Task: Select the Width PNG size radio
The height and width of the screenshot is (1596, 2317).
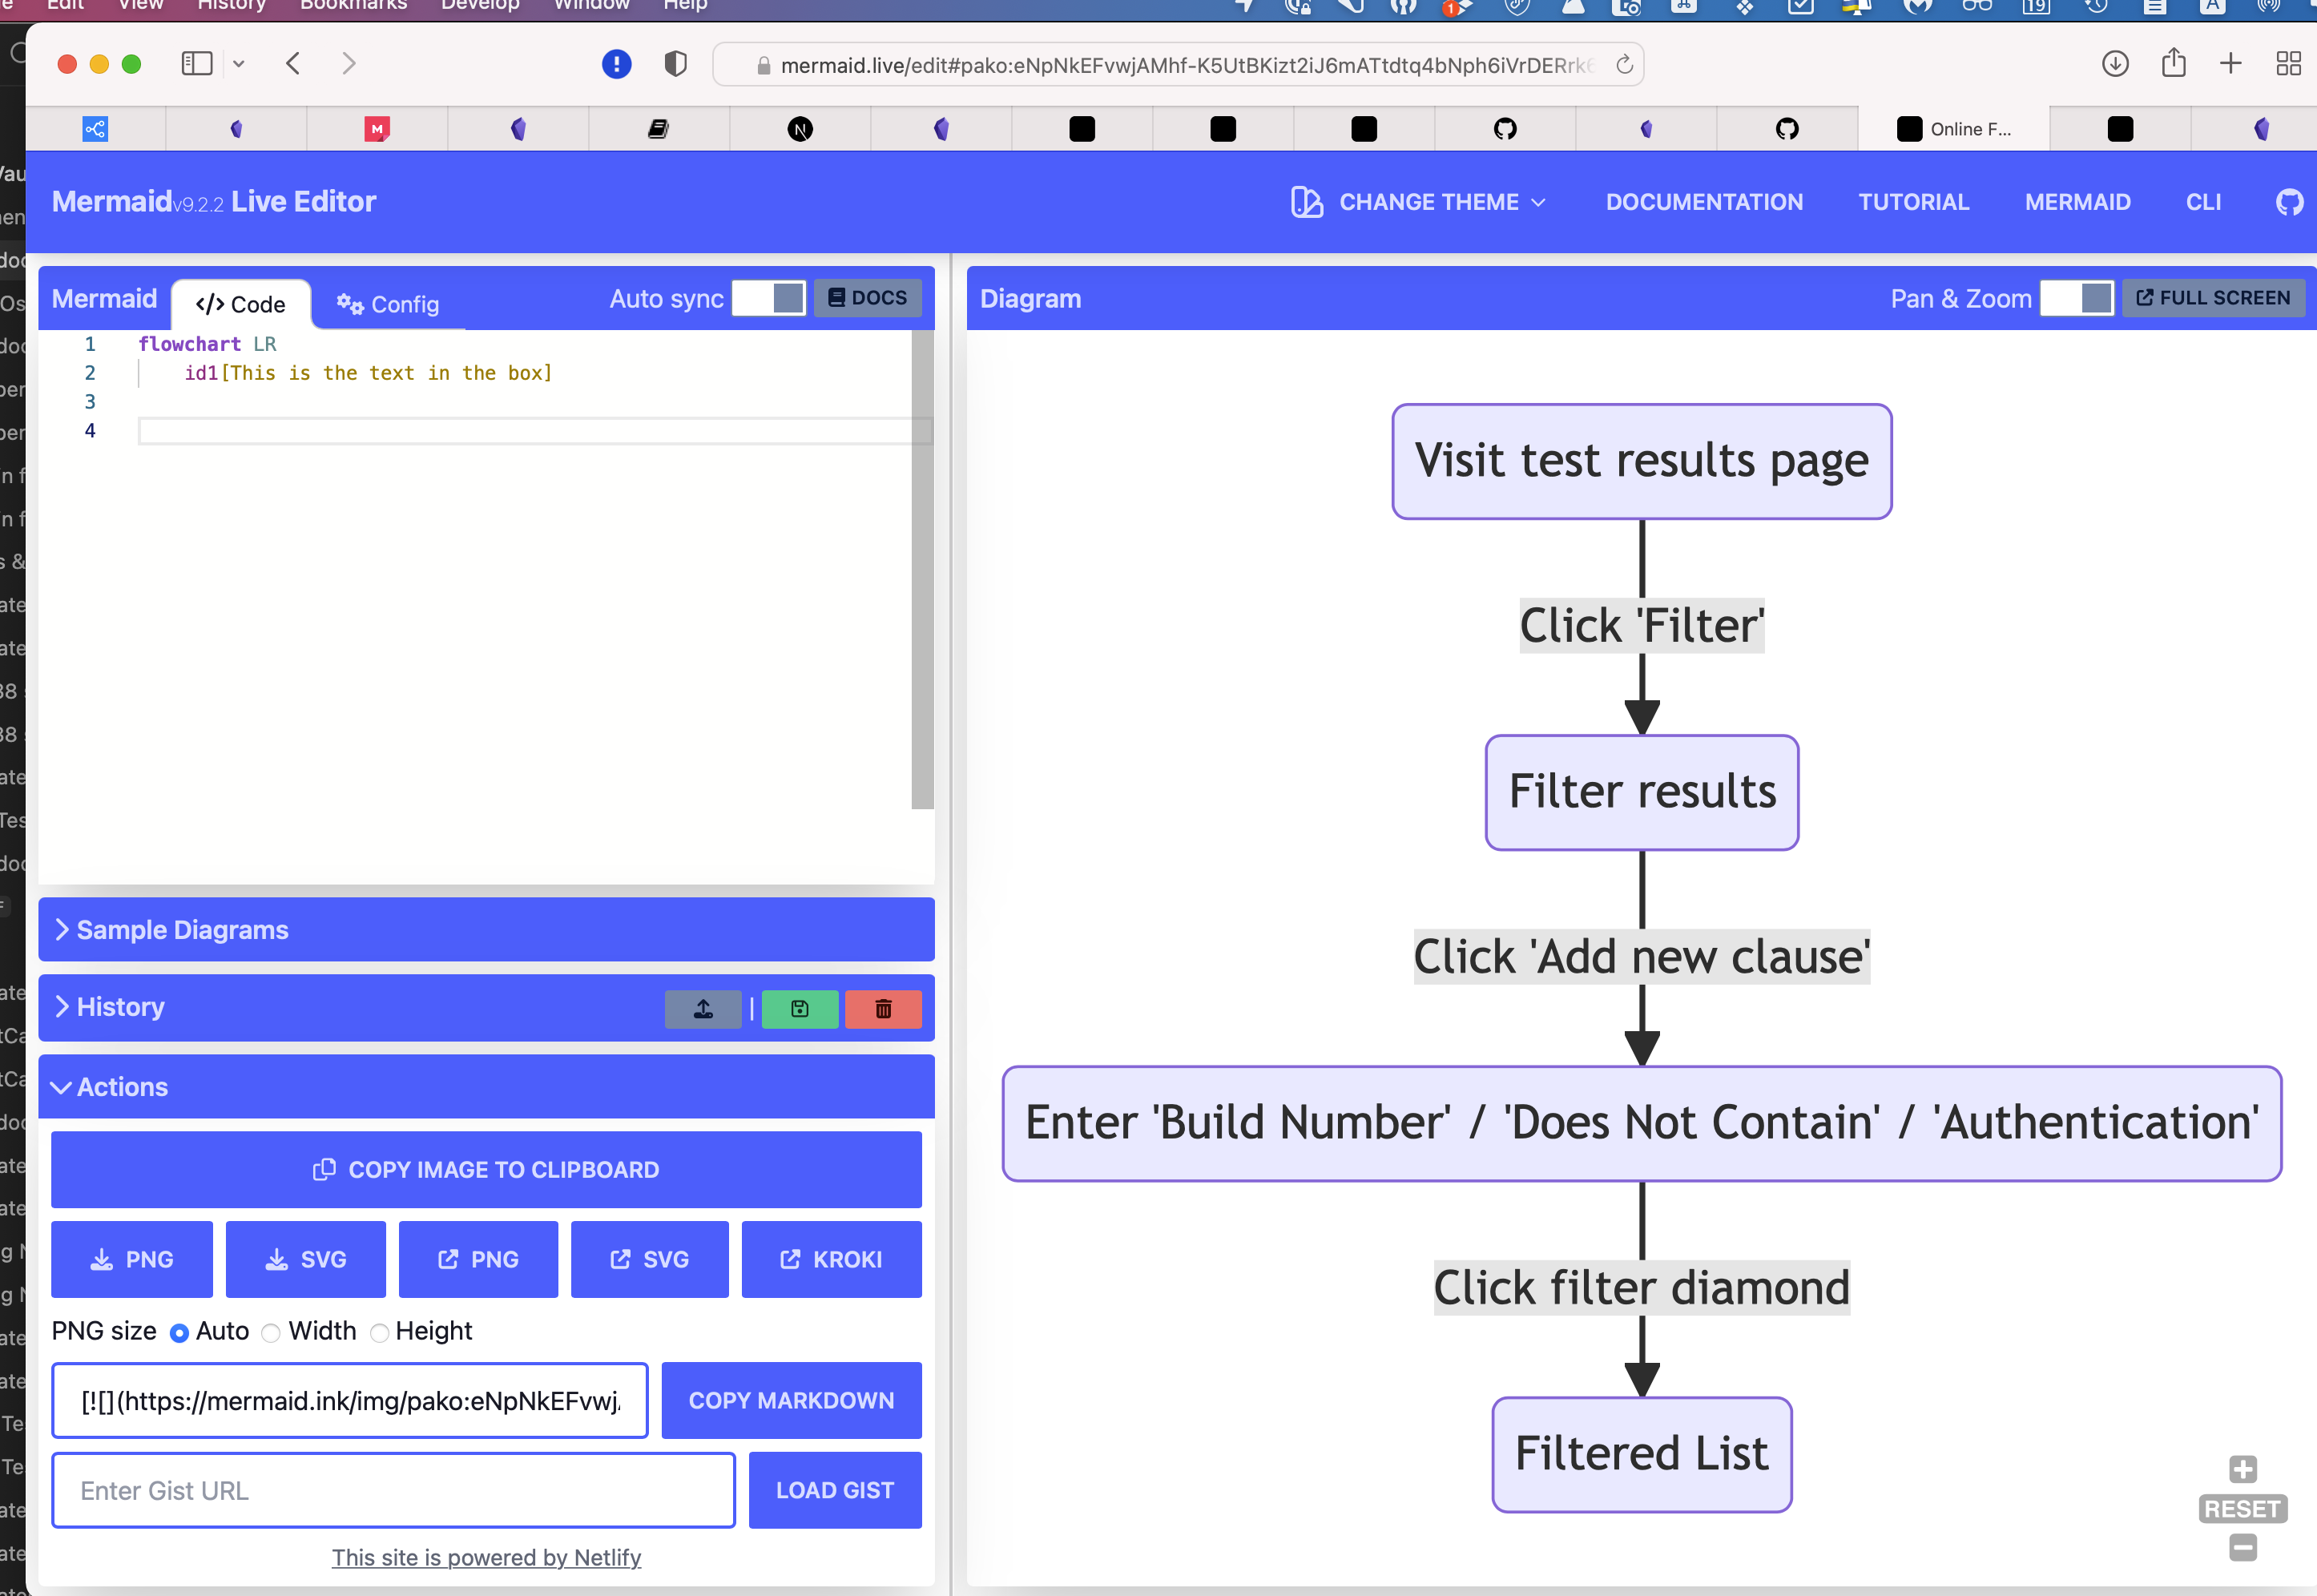Action: (x=270, y=1333)
